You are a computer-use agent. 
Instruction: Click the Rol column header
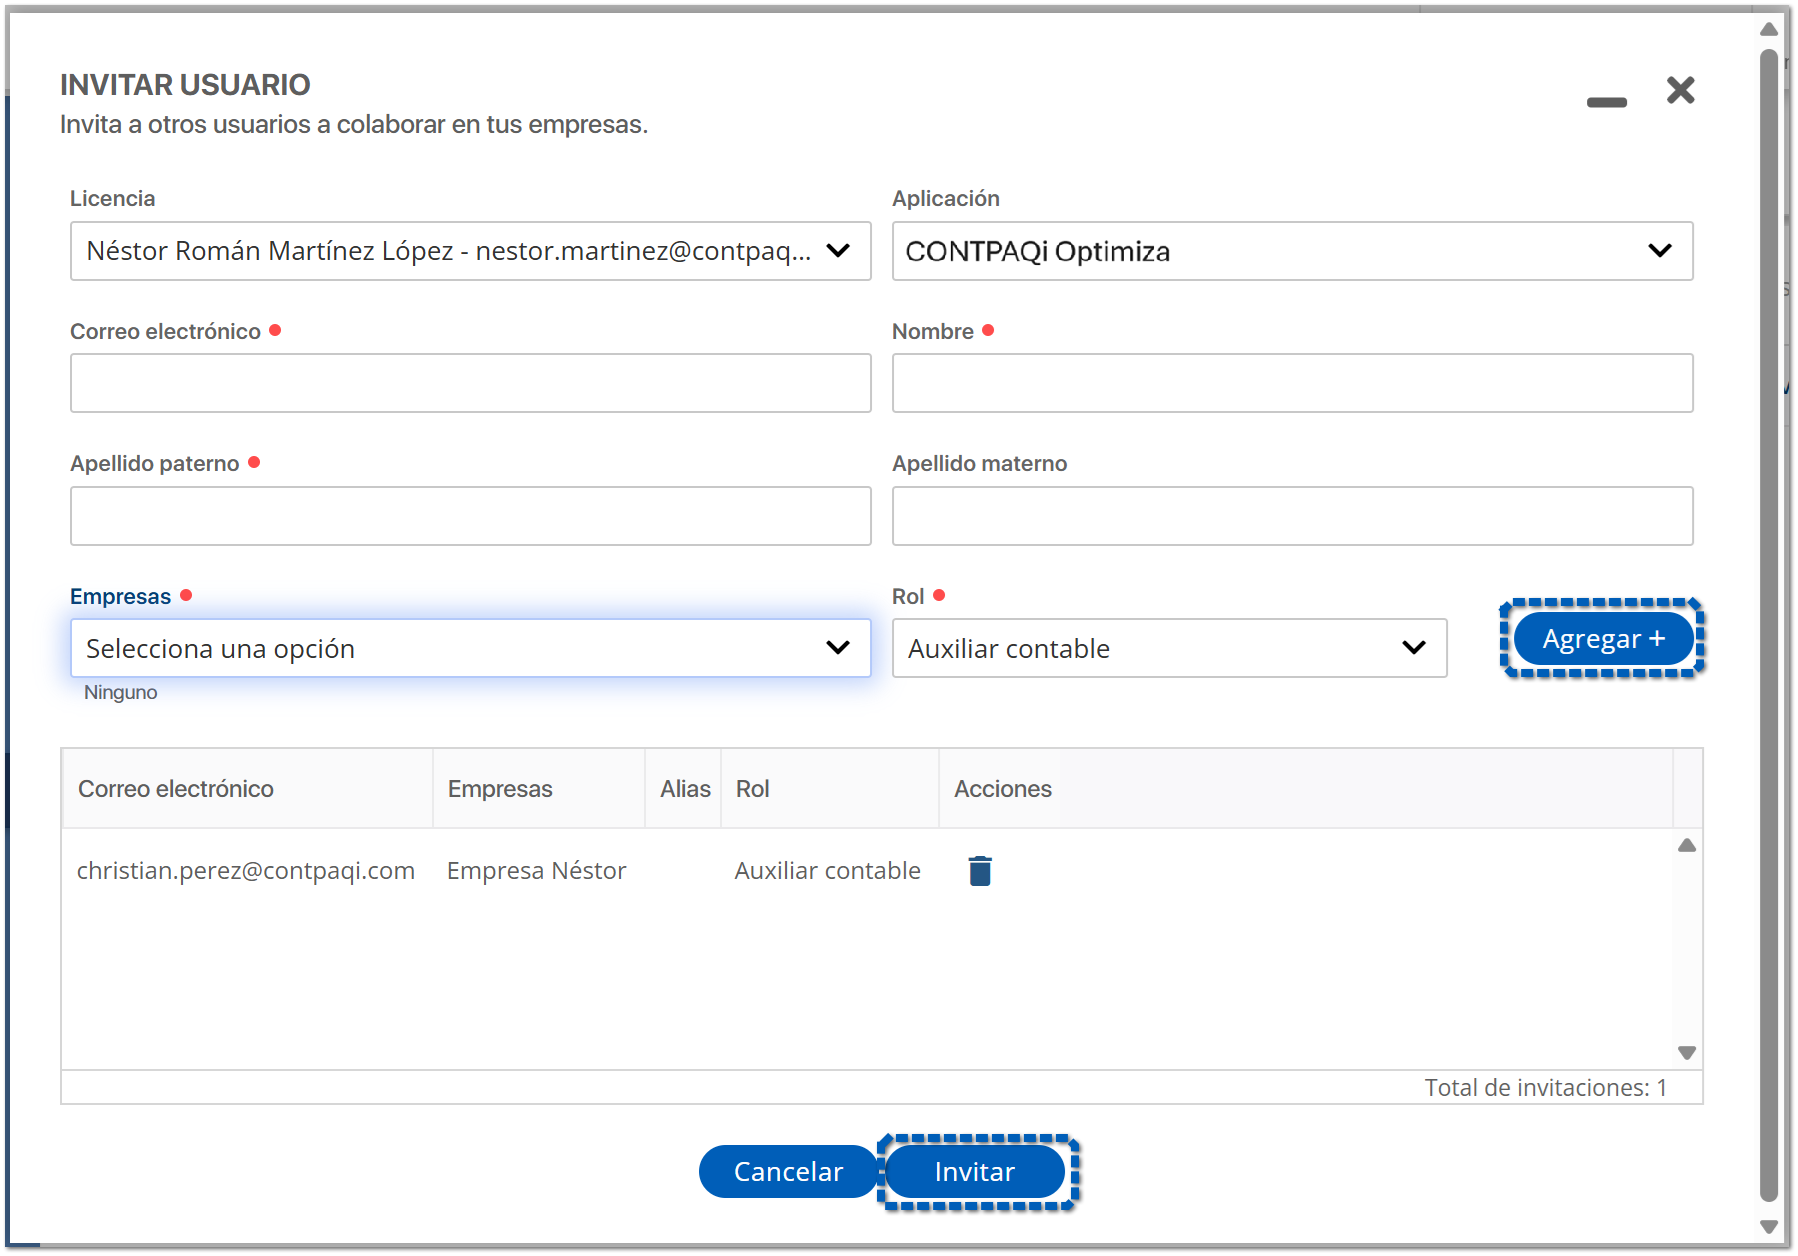coord(753,789)
